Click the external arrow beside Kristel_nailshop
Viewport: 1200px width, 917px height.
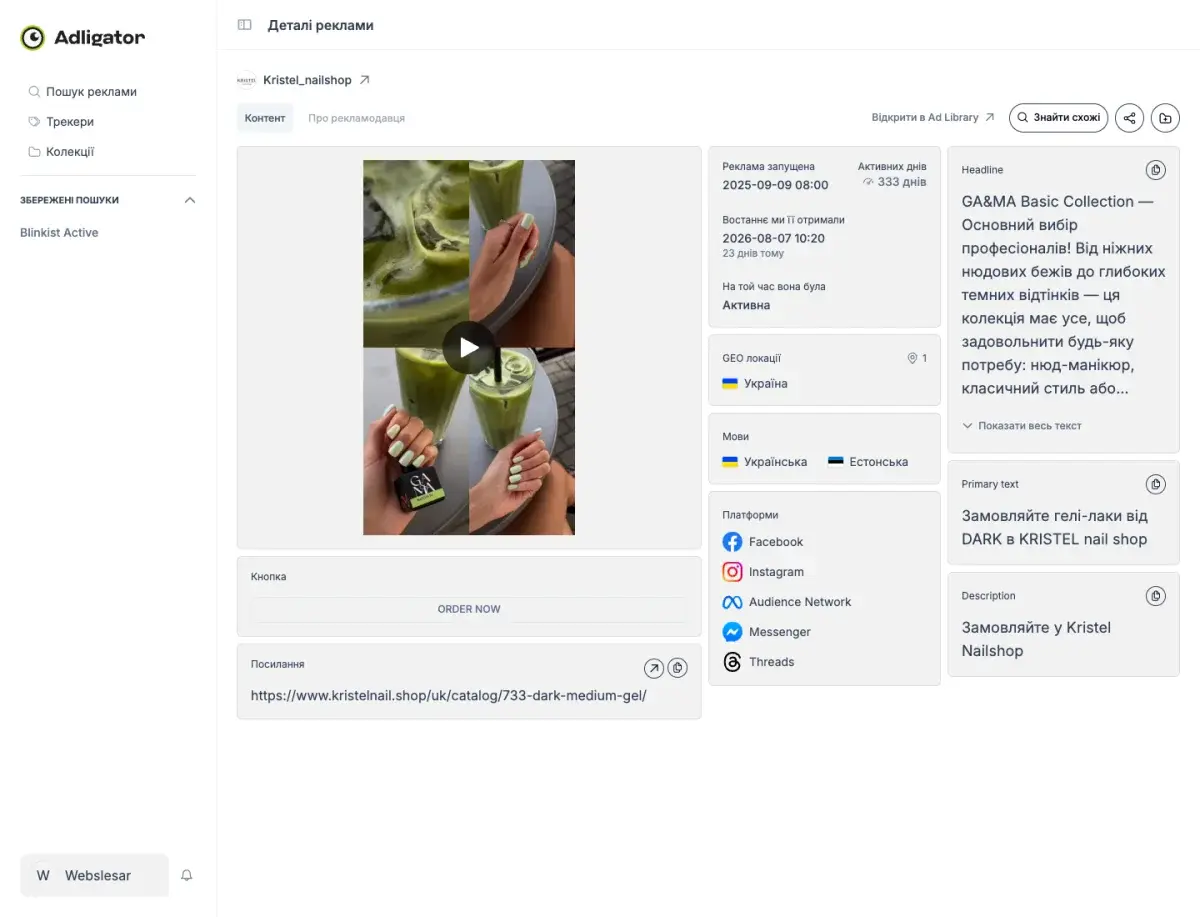pos(364,80)
